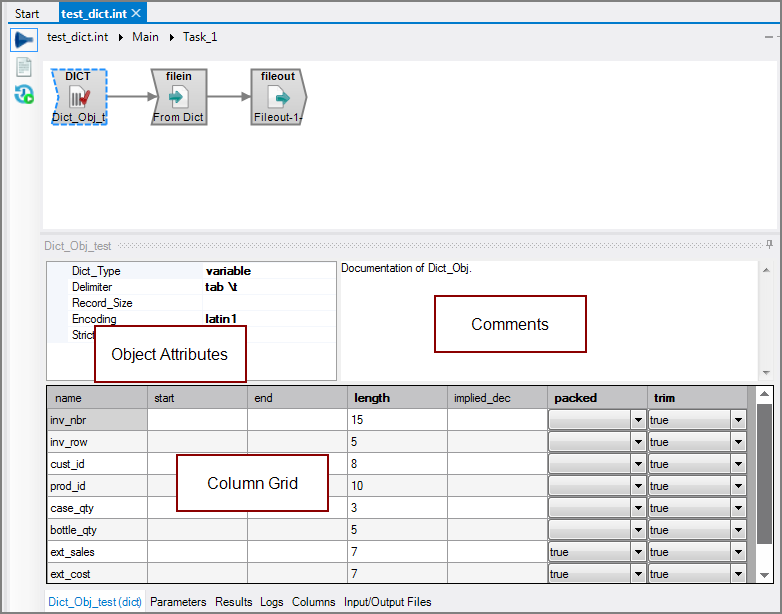Open the Parameters tab

(178, 602)
